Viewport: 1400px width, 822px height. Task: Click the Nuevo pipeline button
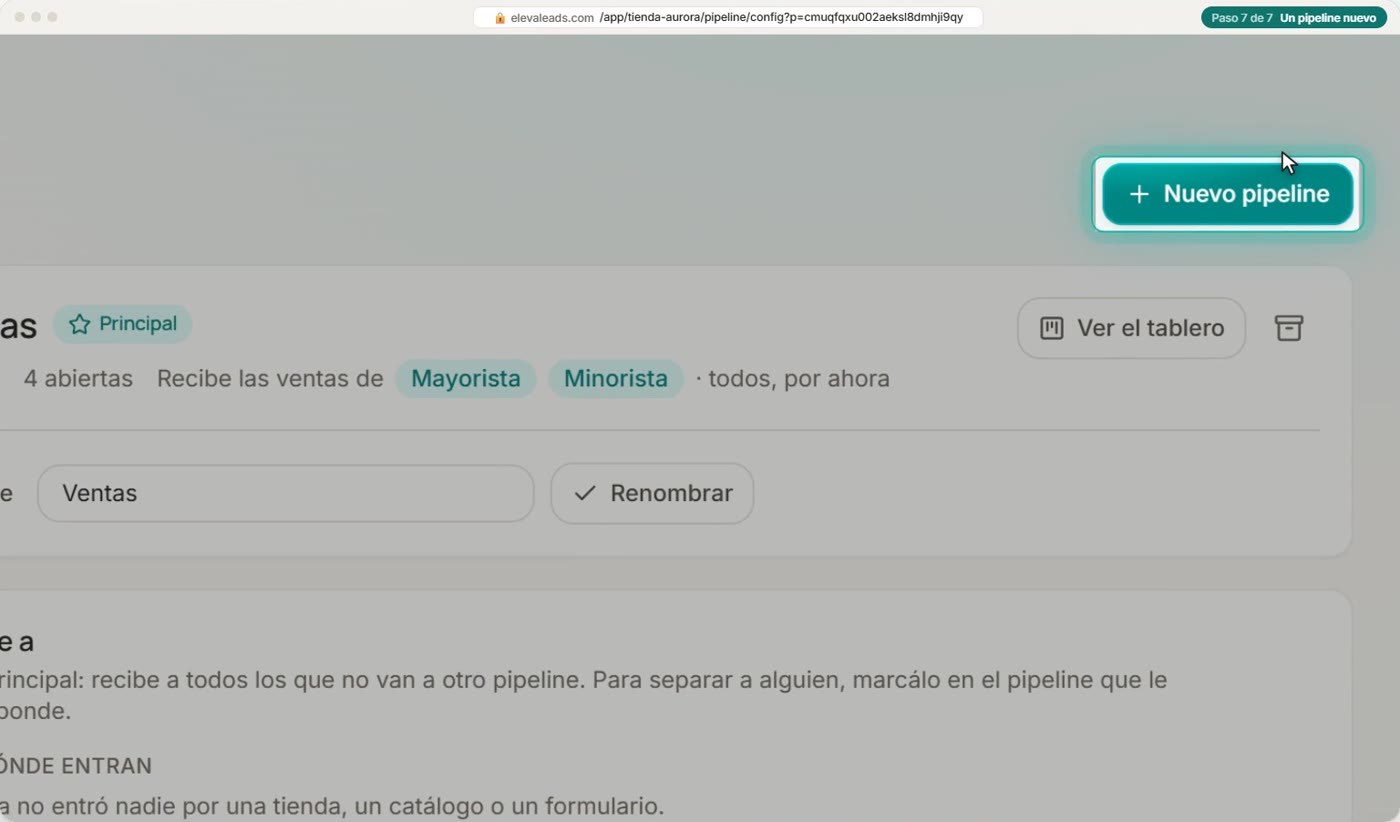(1227, 194)
